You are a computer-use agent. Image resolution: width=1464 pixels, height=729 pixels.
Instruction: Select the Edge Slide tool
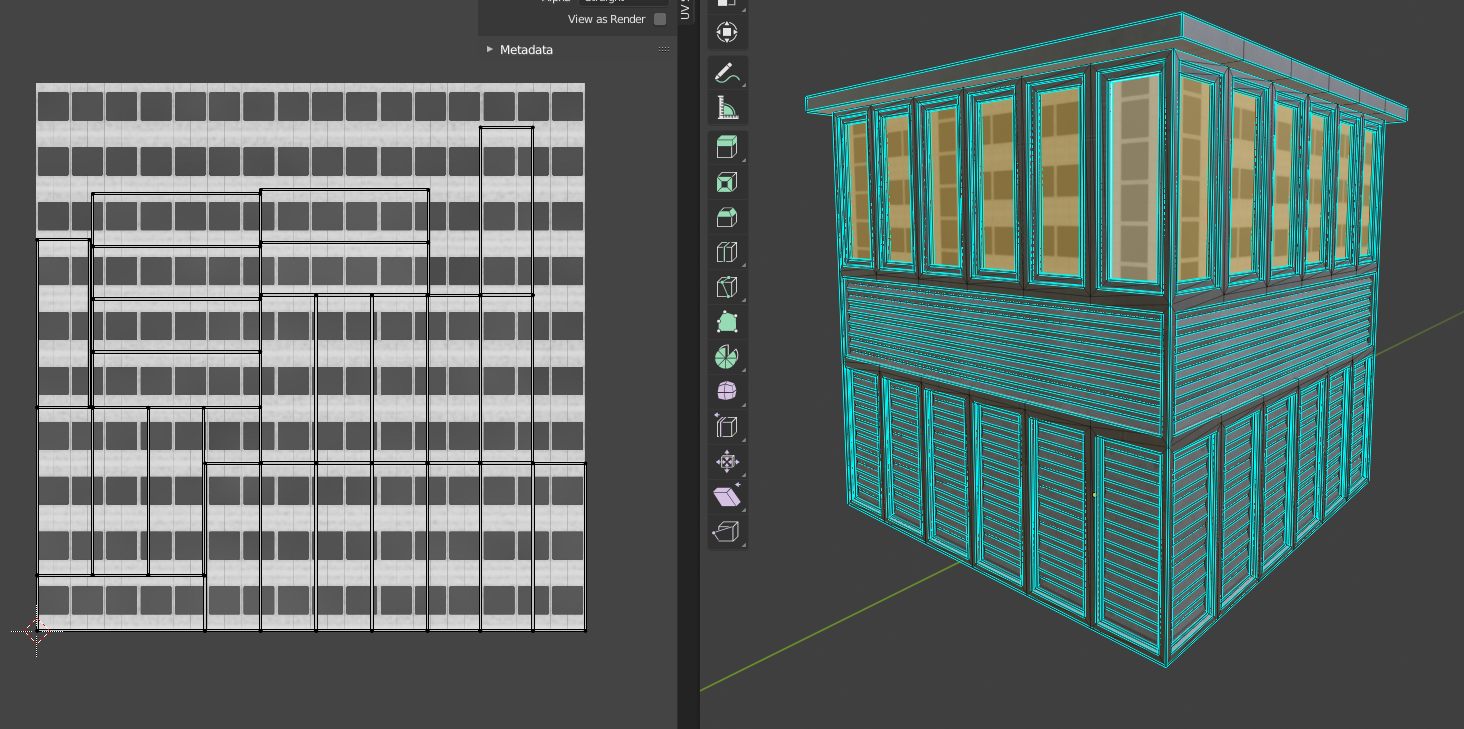[728, 426]
